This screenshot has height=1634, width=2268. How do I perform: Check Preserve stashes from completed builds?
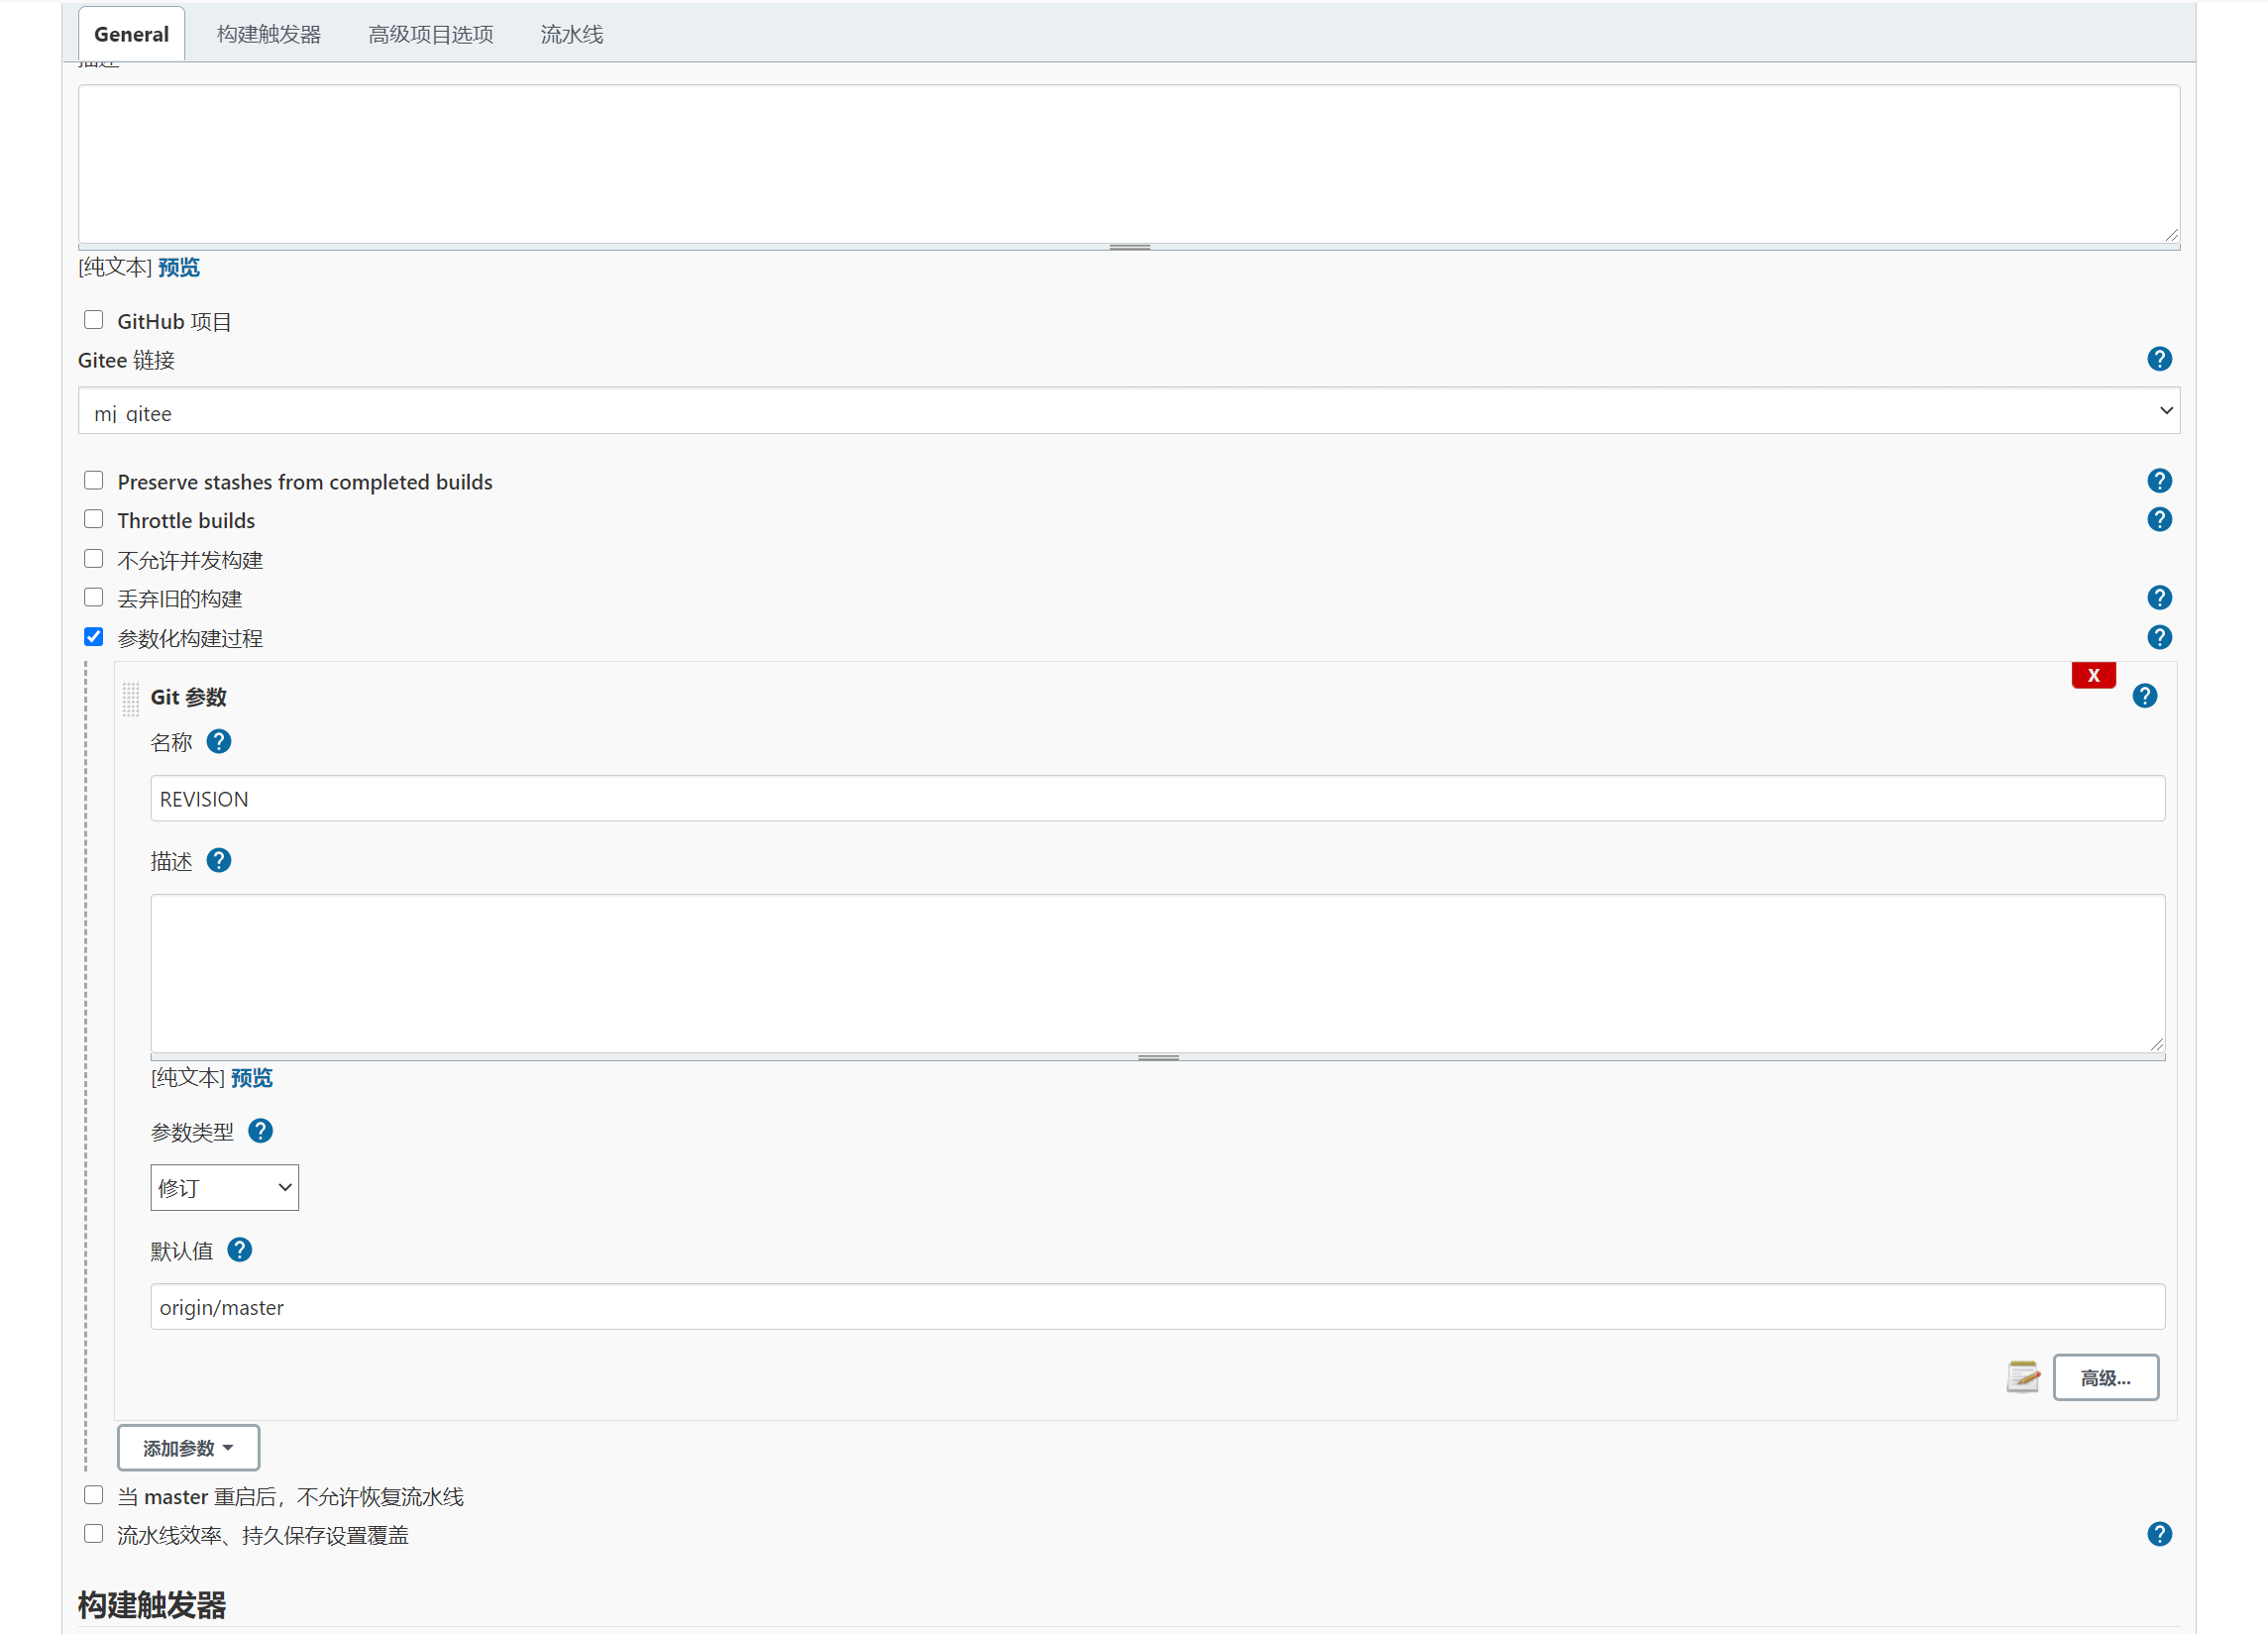93,481
